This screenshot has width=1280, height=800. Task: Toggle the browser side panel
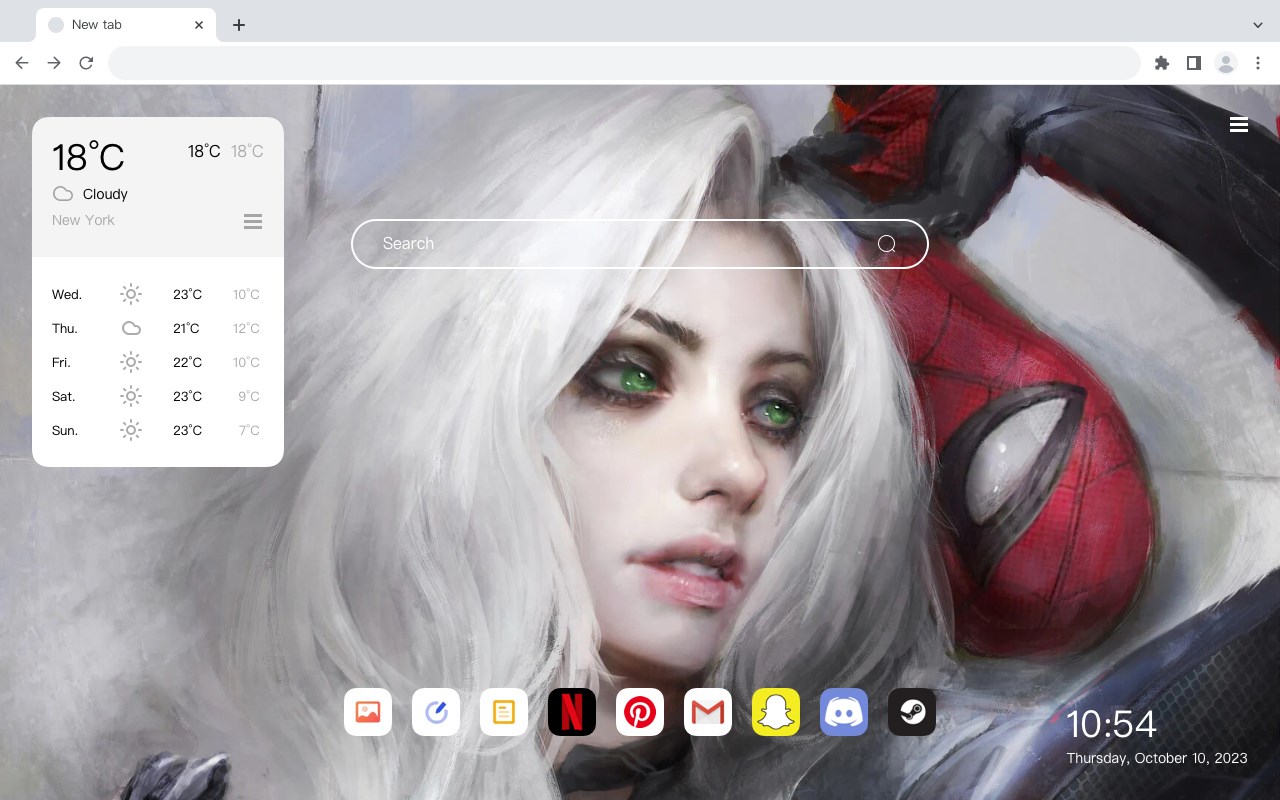pos(1193,63)
